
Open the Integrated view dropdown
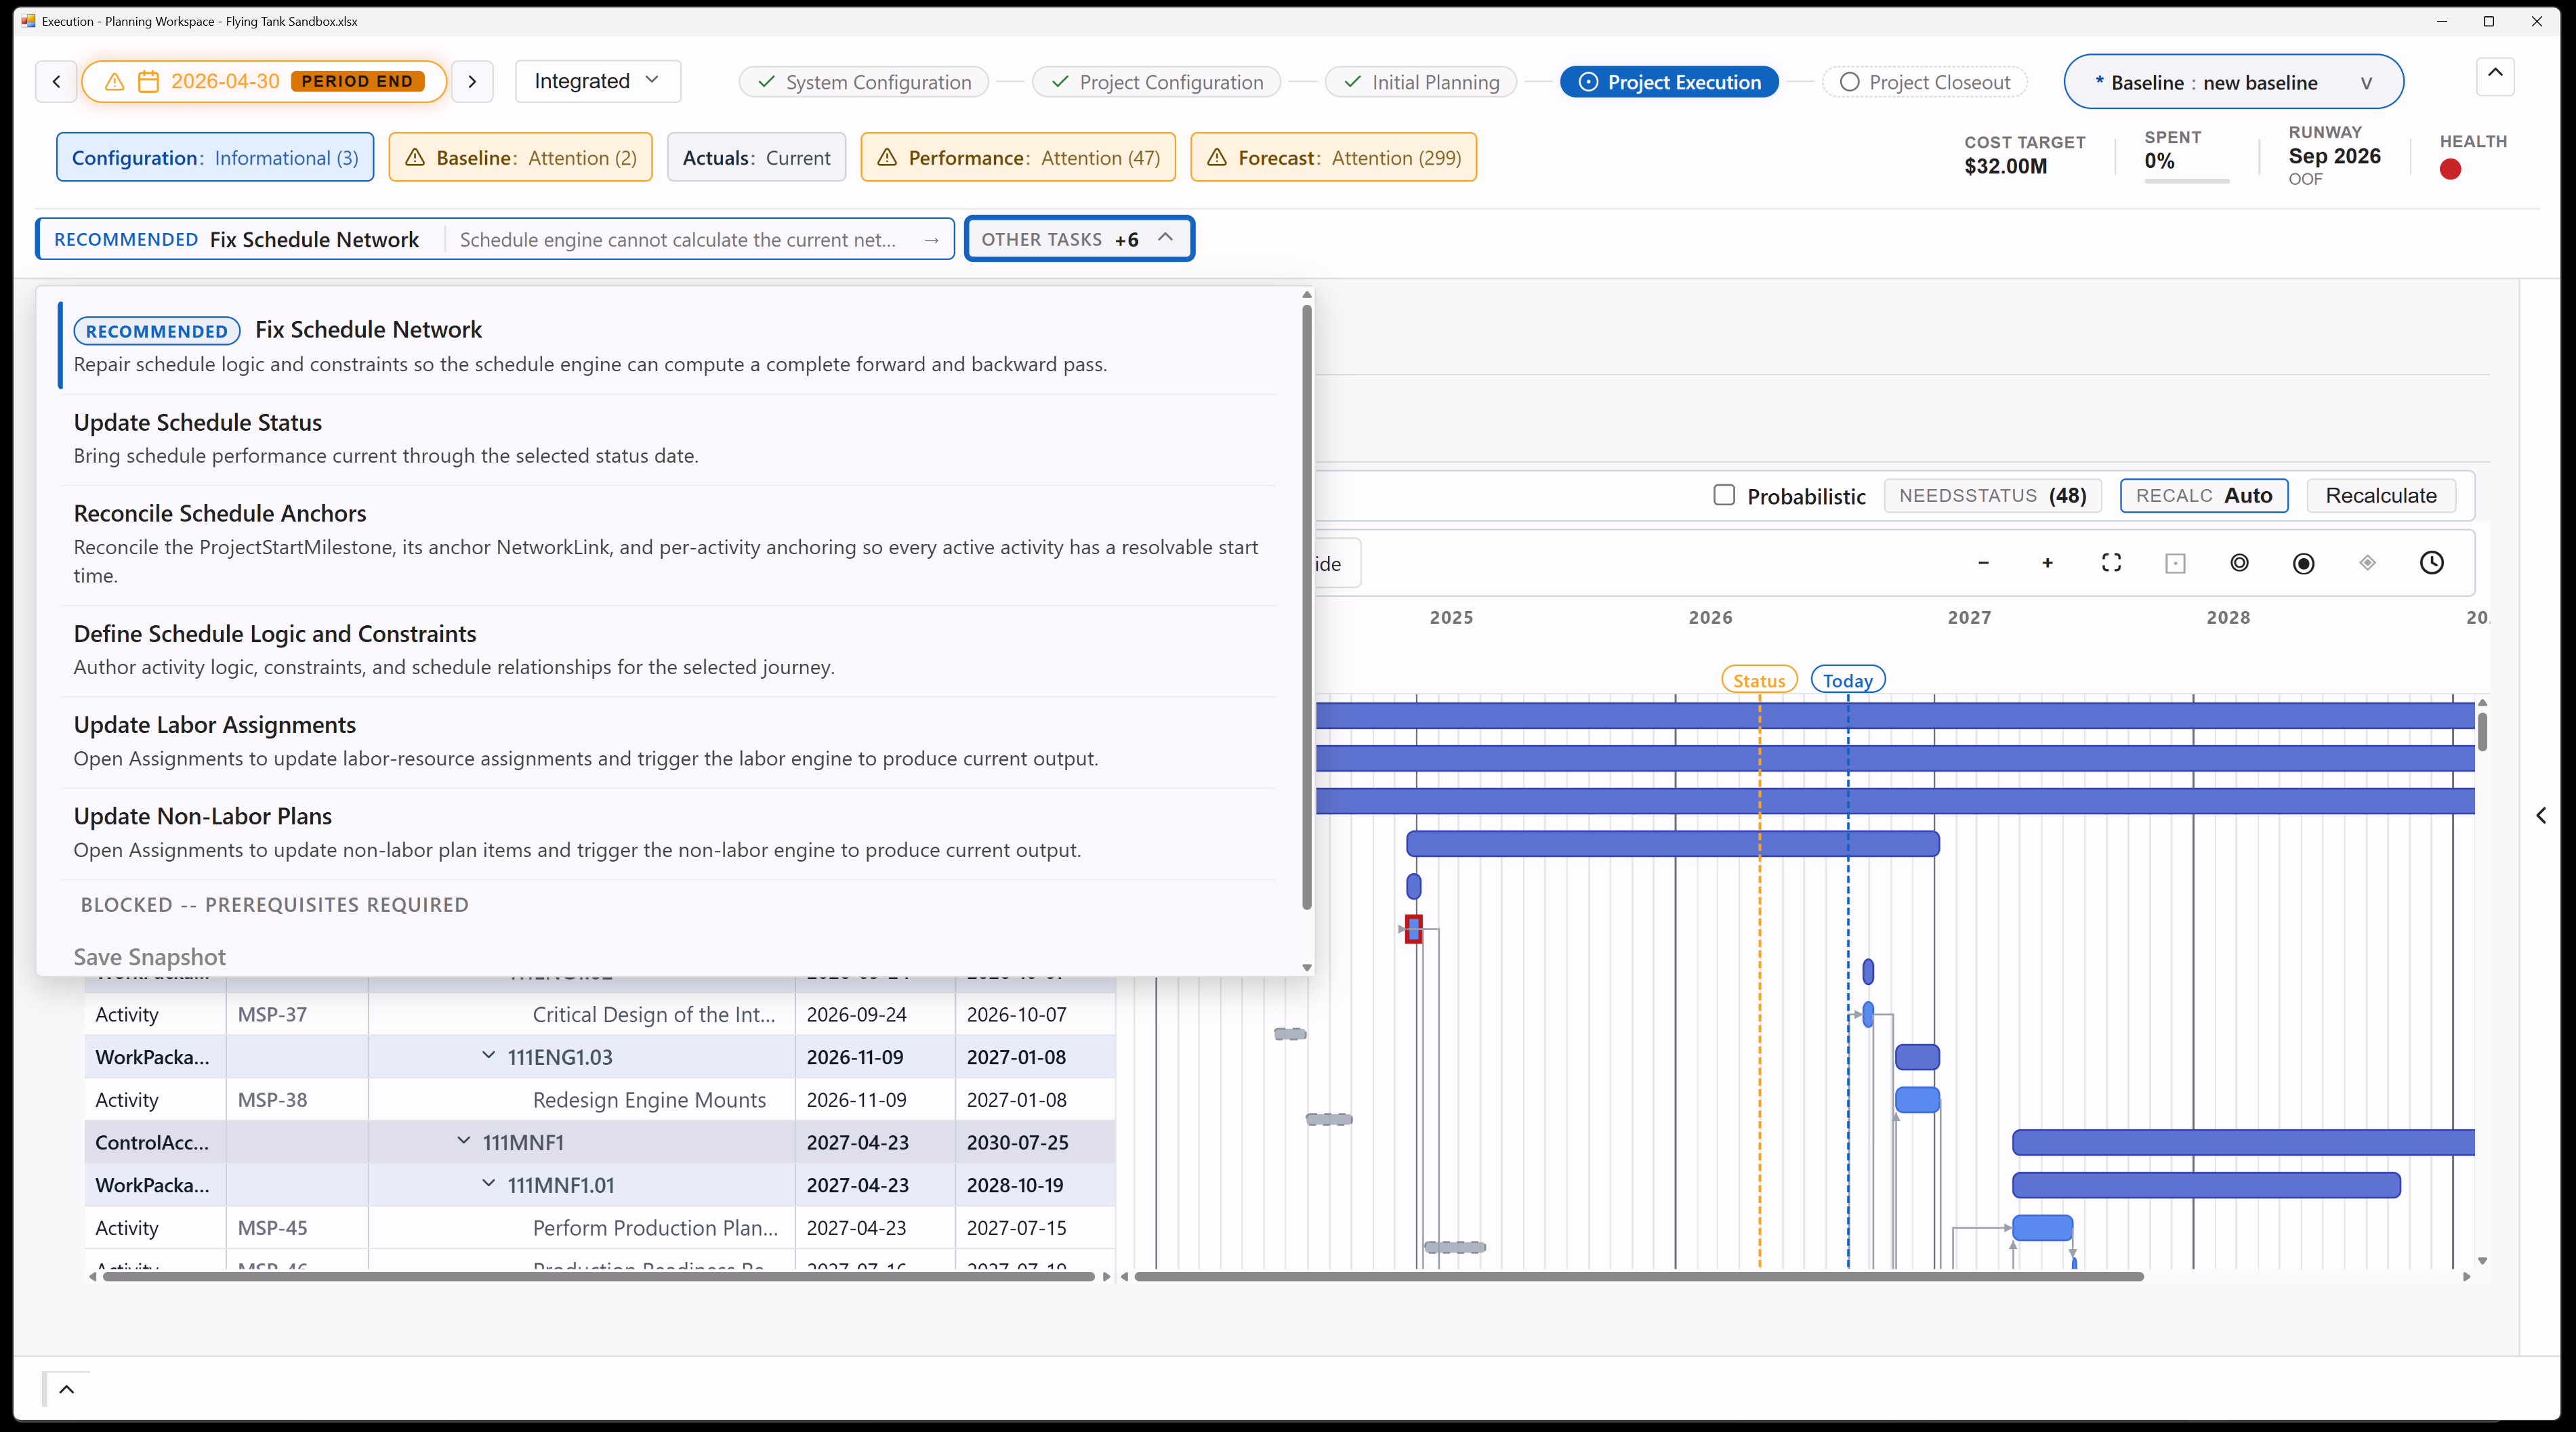(x=597, y=81)
